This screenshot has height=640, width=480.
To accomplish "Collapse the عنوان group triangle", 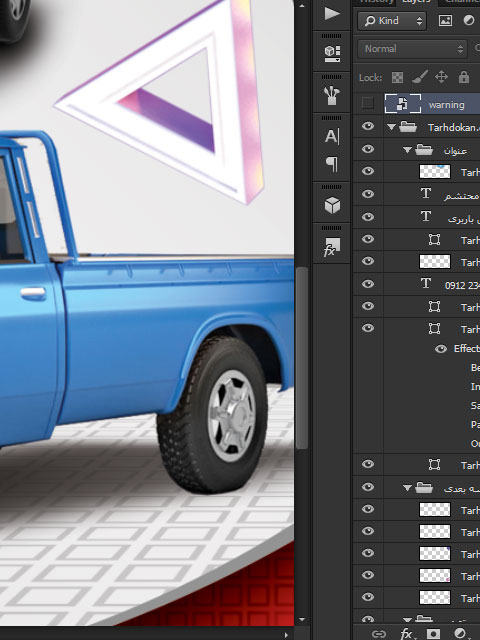I will [x=407, y=150].
